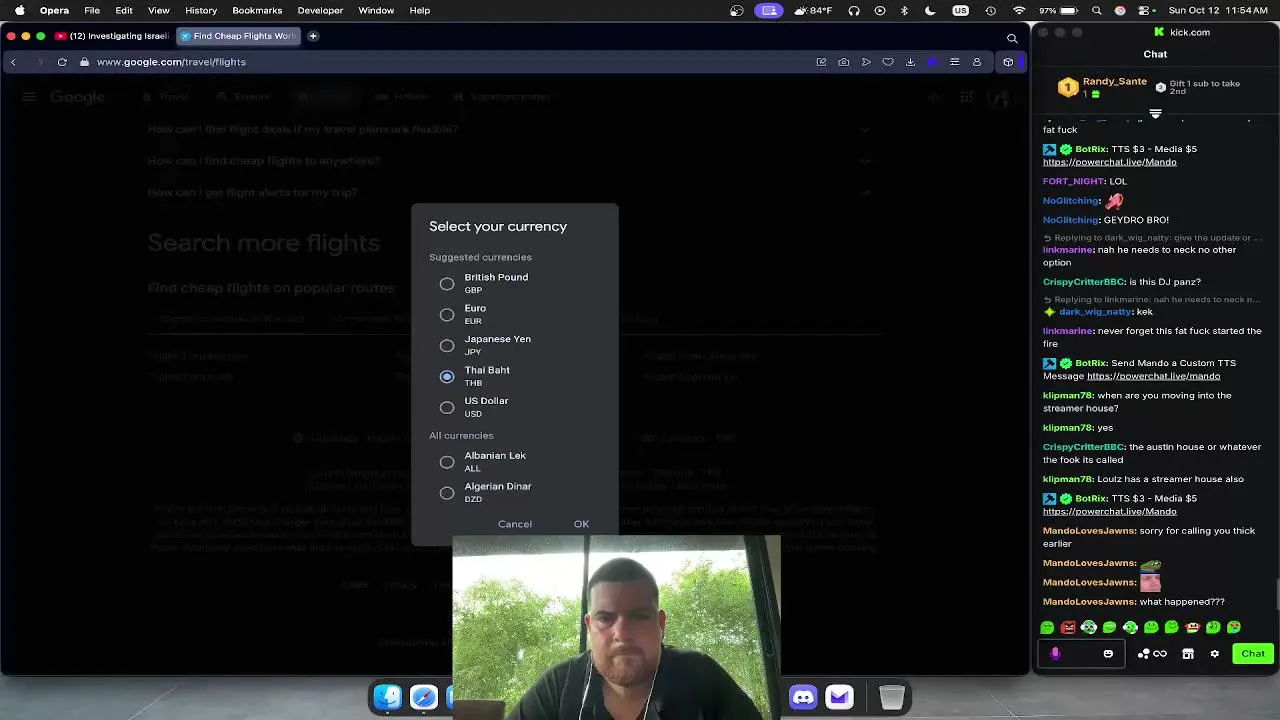The height and width of the screenshot is (720, 1280).
Task: Click the webcam video overlay thumbnail
Action: (616, 627)
